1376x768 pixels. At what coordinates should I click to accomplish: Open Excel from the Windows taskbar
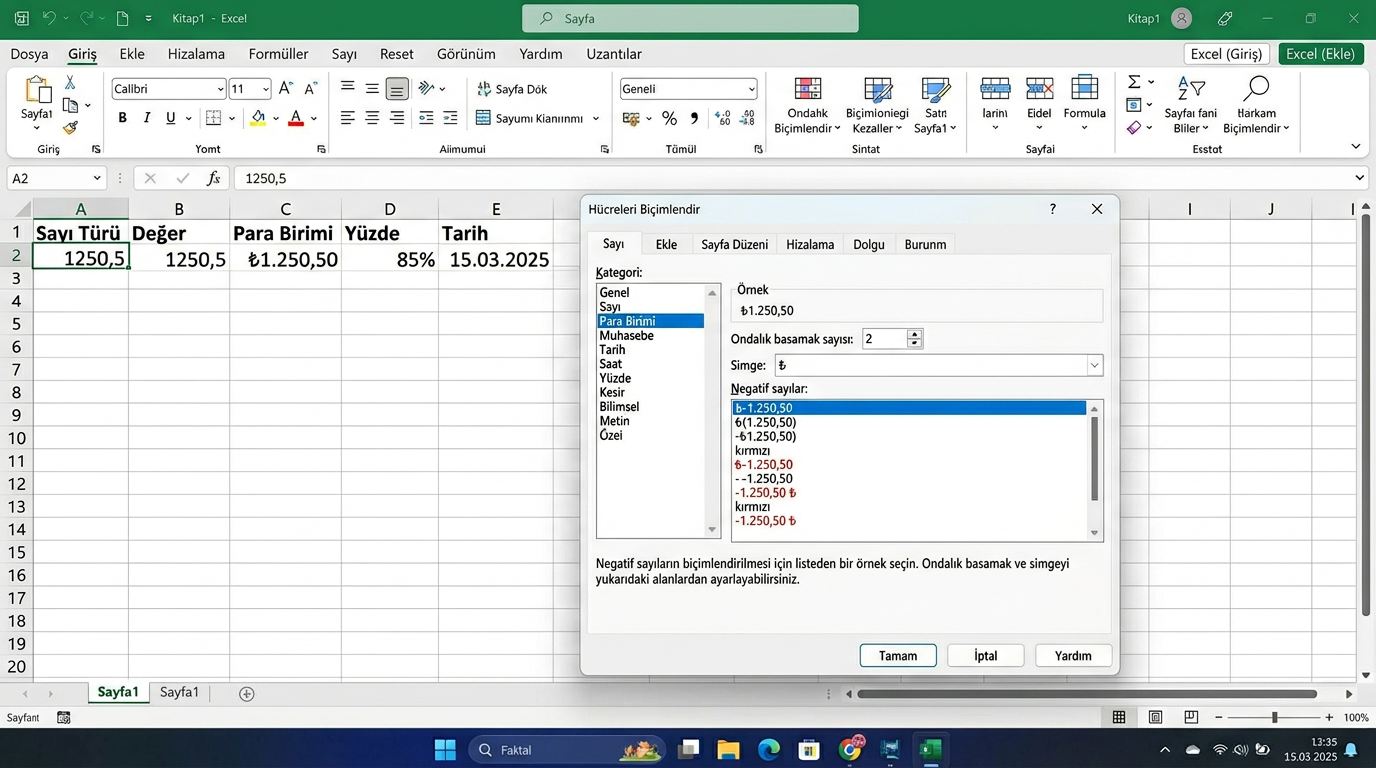tap(931, 750)
